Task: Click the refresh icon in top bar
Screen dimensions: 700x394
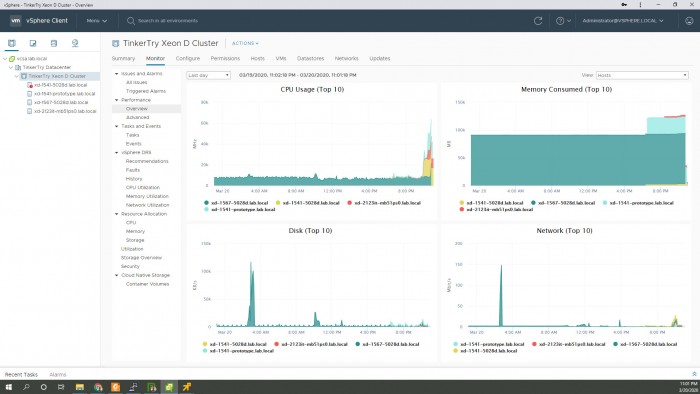Action: [538, 21]
